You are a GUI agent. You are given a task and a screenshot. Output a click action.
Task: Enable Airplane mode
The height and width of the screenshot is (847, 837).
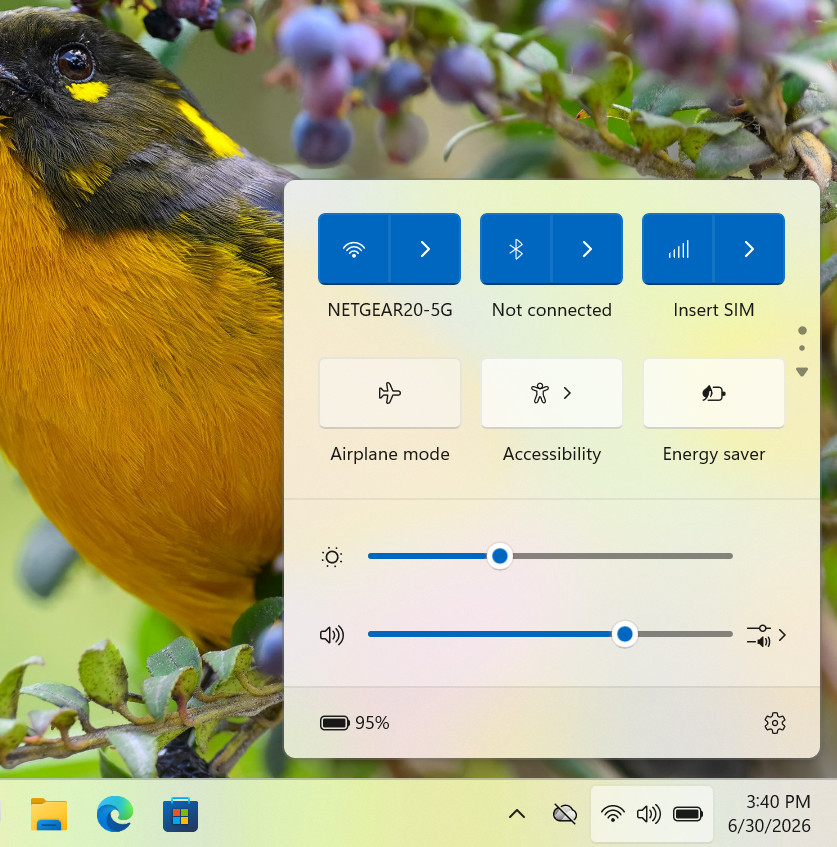click(x=390, y=393)
